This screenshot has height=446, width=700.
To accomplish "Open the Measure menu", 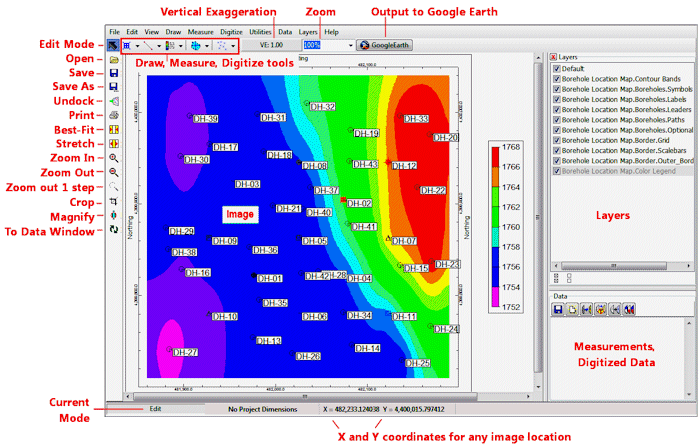I will point(200,33).
